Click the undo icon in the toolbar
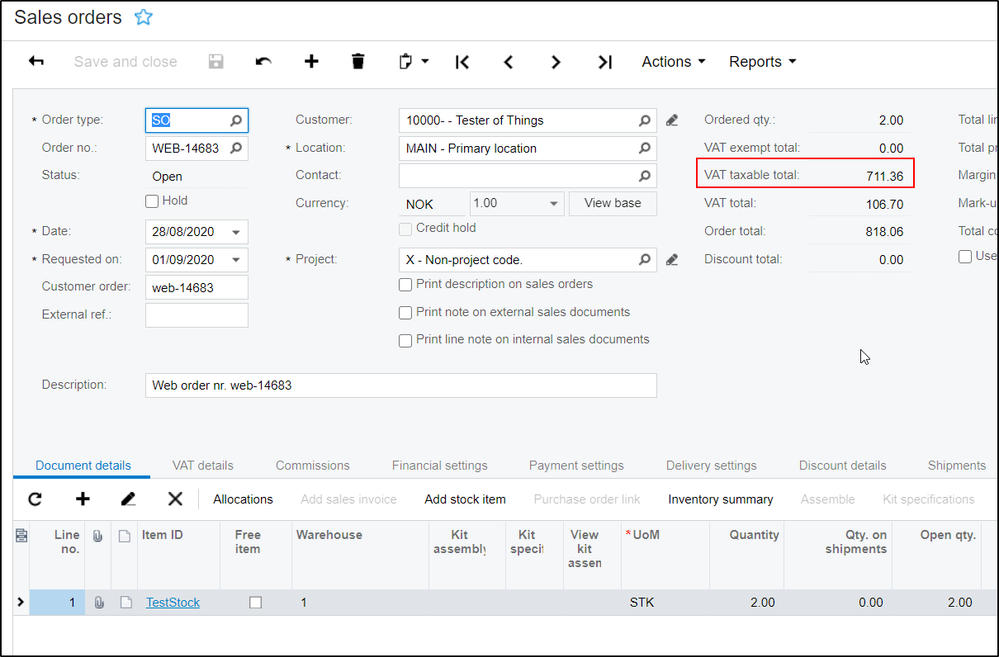 tap(264, 62)
